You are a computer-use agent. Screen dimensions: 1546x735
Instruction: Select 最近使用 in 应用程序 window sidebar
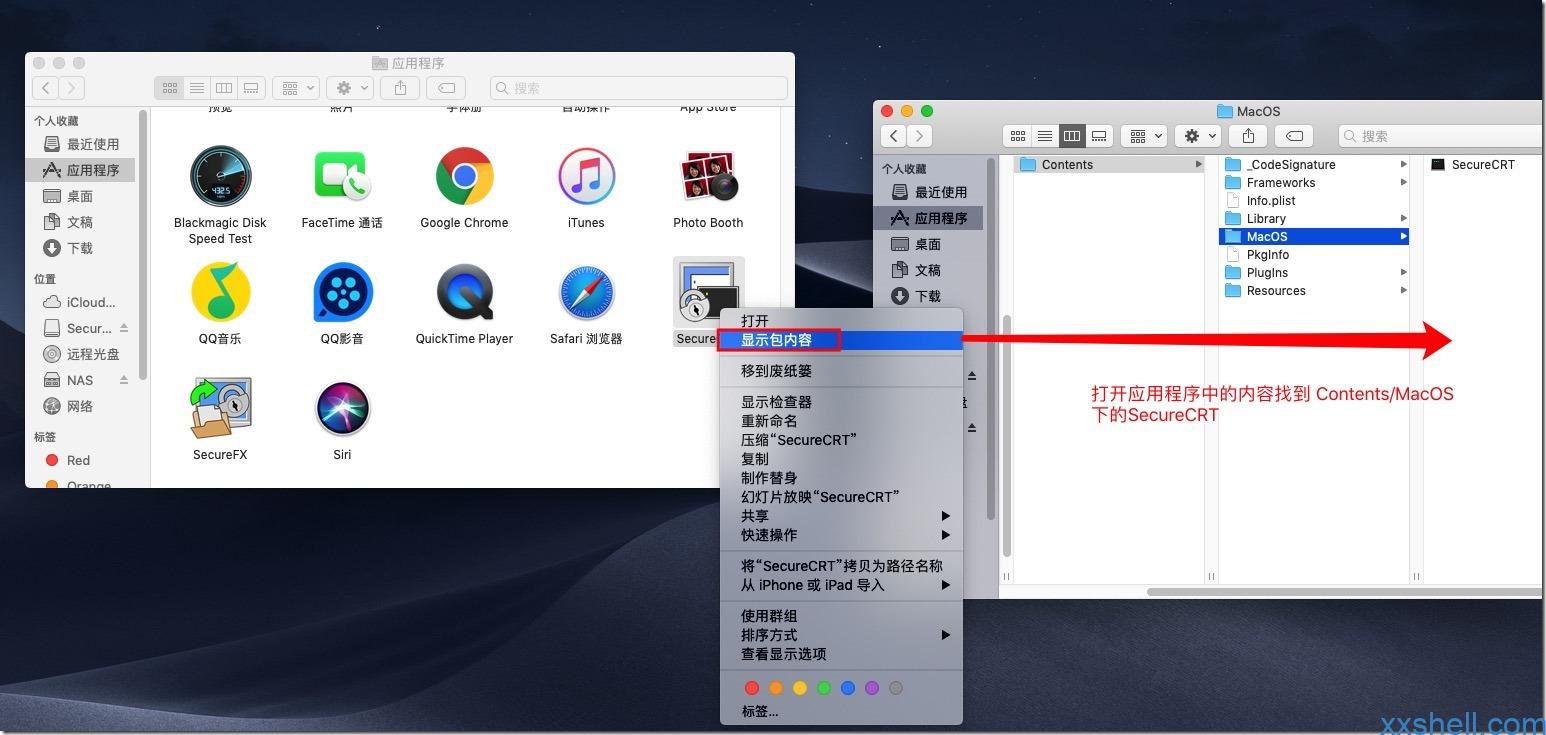[82, 144]
